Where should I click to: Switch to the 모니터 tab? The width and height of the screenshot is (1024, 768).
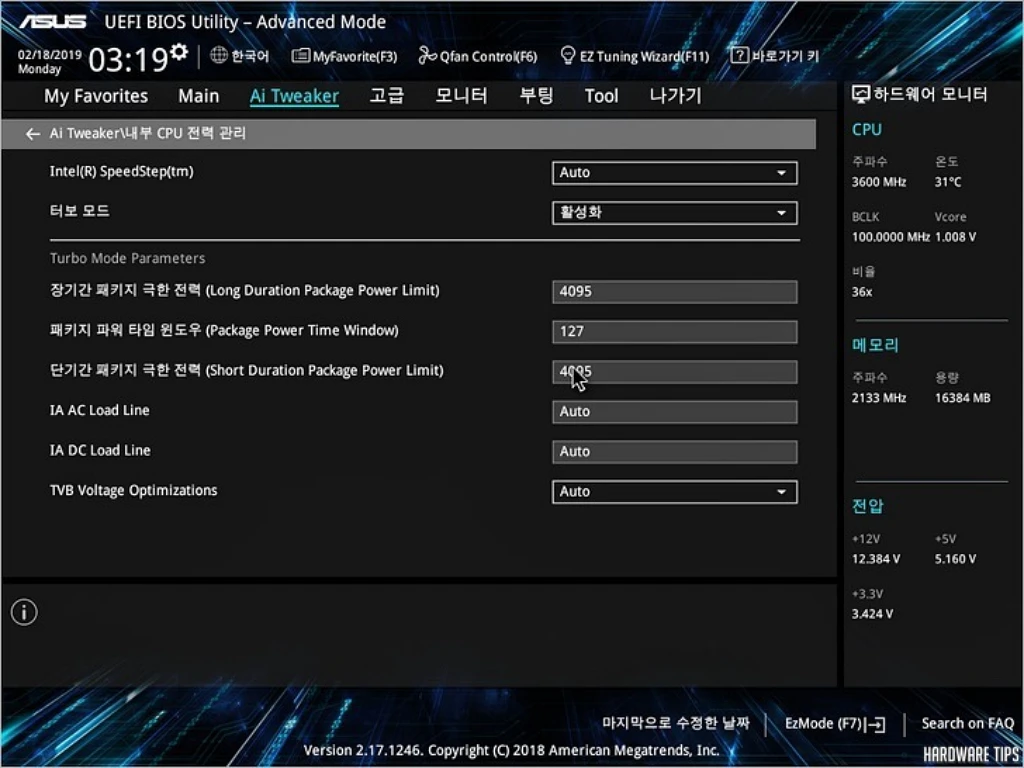pos(461,96)
